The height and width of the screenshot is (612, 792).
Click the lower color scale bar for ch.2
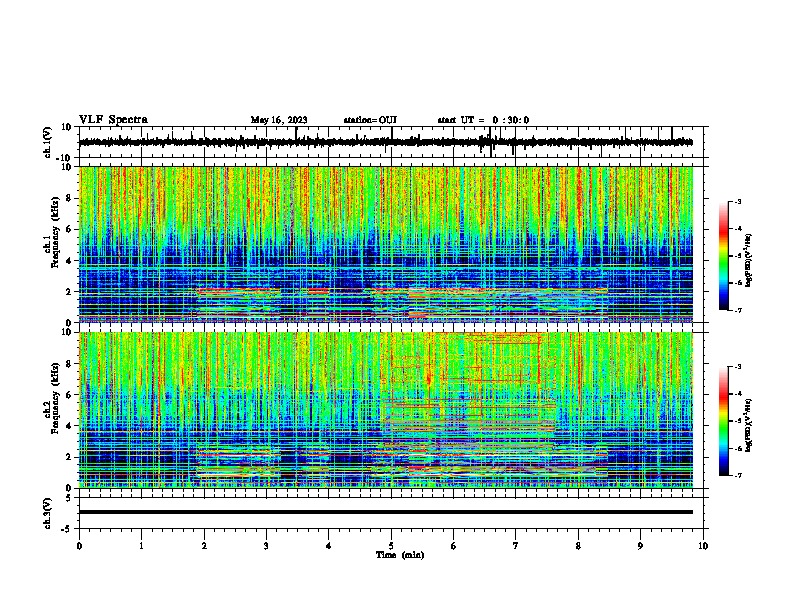pyautogui.click(x=723, y=421)
